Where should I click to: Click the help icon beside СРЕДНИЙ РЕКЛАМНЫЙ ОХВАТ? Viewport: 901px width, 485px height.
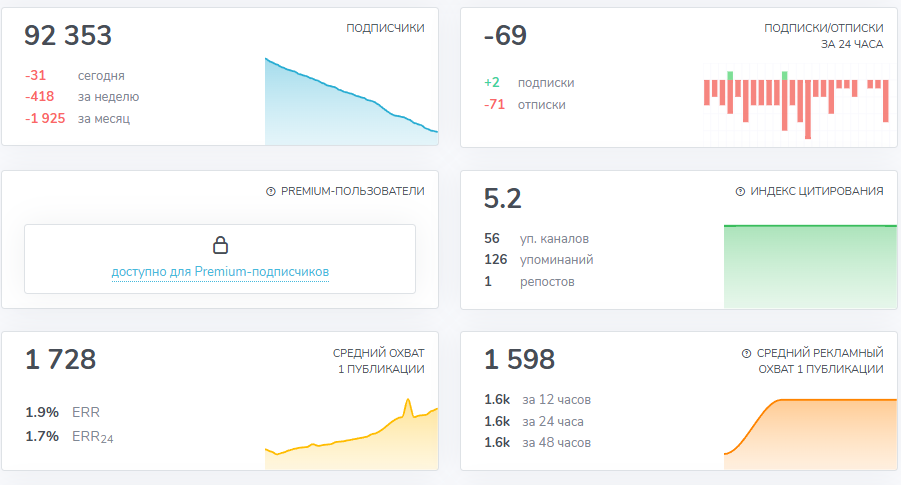click(x=746, y=353)
